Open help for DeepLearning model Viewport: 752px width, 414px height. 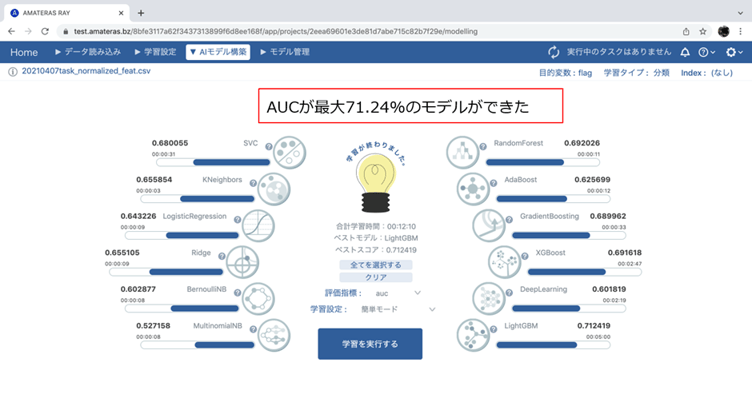pyautogui.click(x=509, y=293)
